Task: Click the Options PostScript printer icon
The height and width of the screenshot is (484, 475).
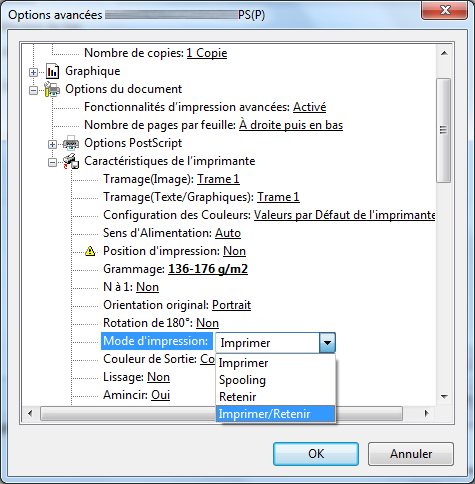Action: pyautogui.click(x=71, y=143)
